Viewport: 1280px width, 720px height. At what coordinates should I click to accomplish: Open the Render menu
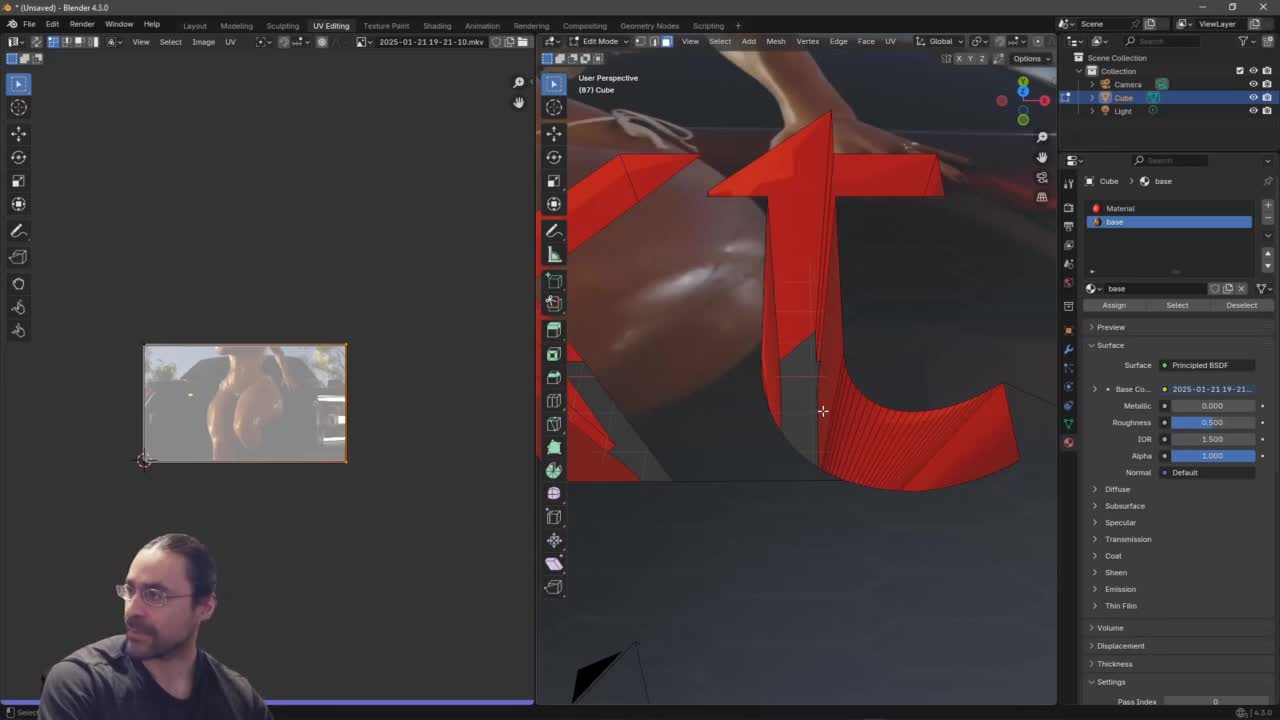82,24
